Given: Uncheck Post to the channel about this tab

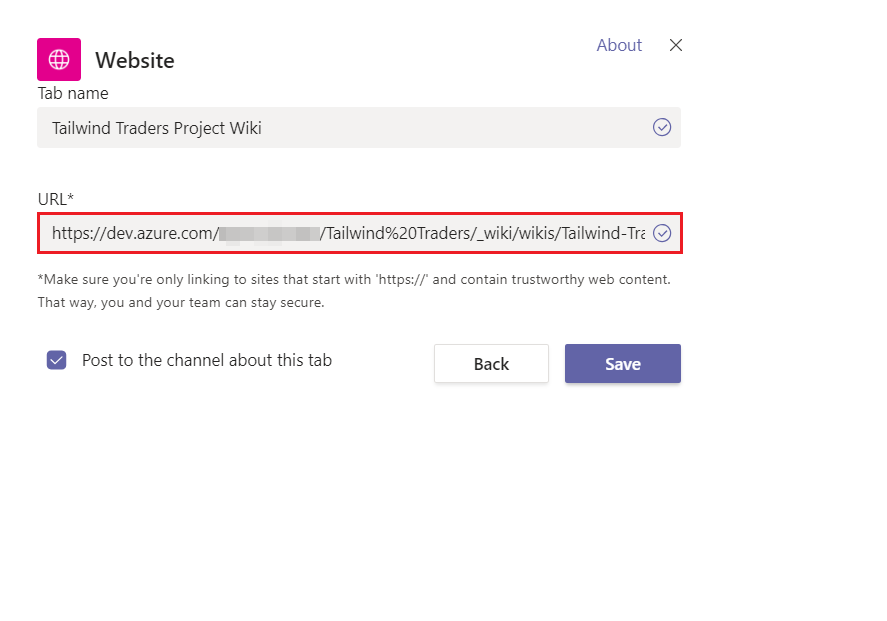Looking at the screenshot, I should click(57, 360).
